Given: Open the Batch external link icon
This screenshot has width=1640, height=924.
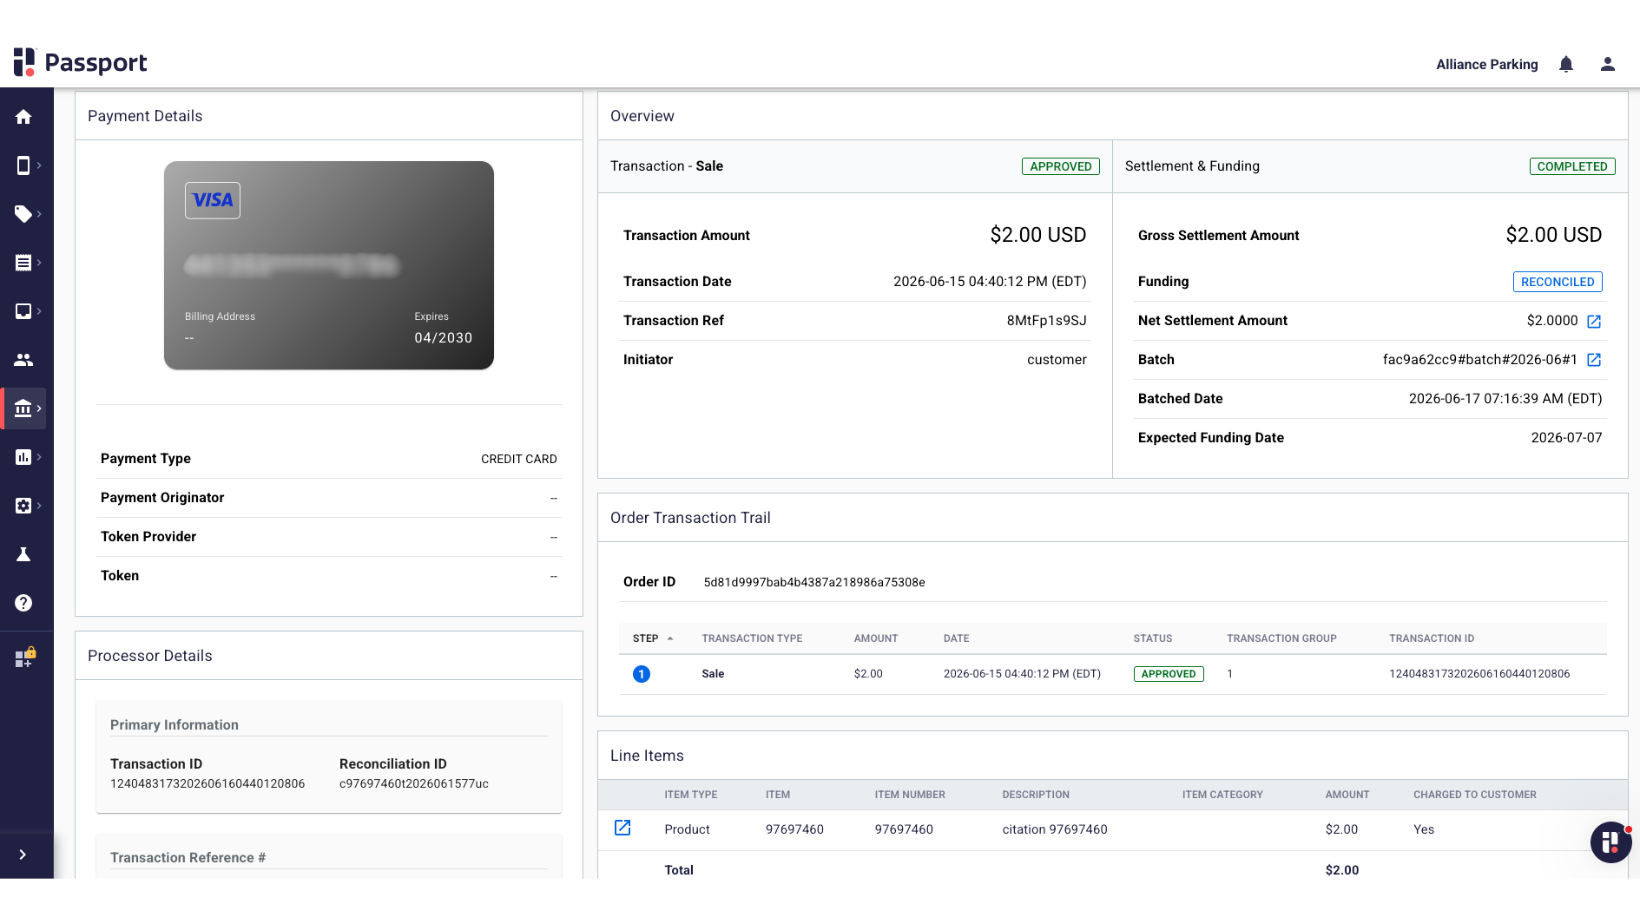Looking at the screenshot, I should 1594,360.
